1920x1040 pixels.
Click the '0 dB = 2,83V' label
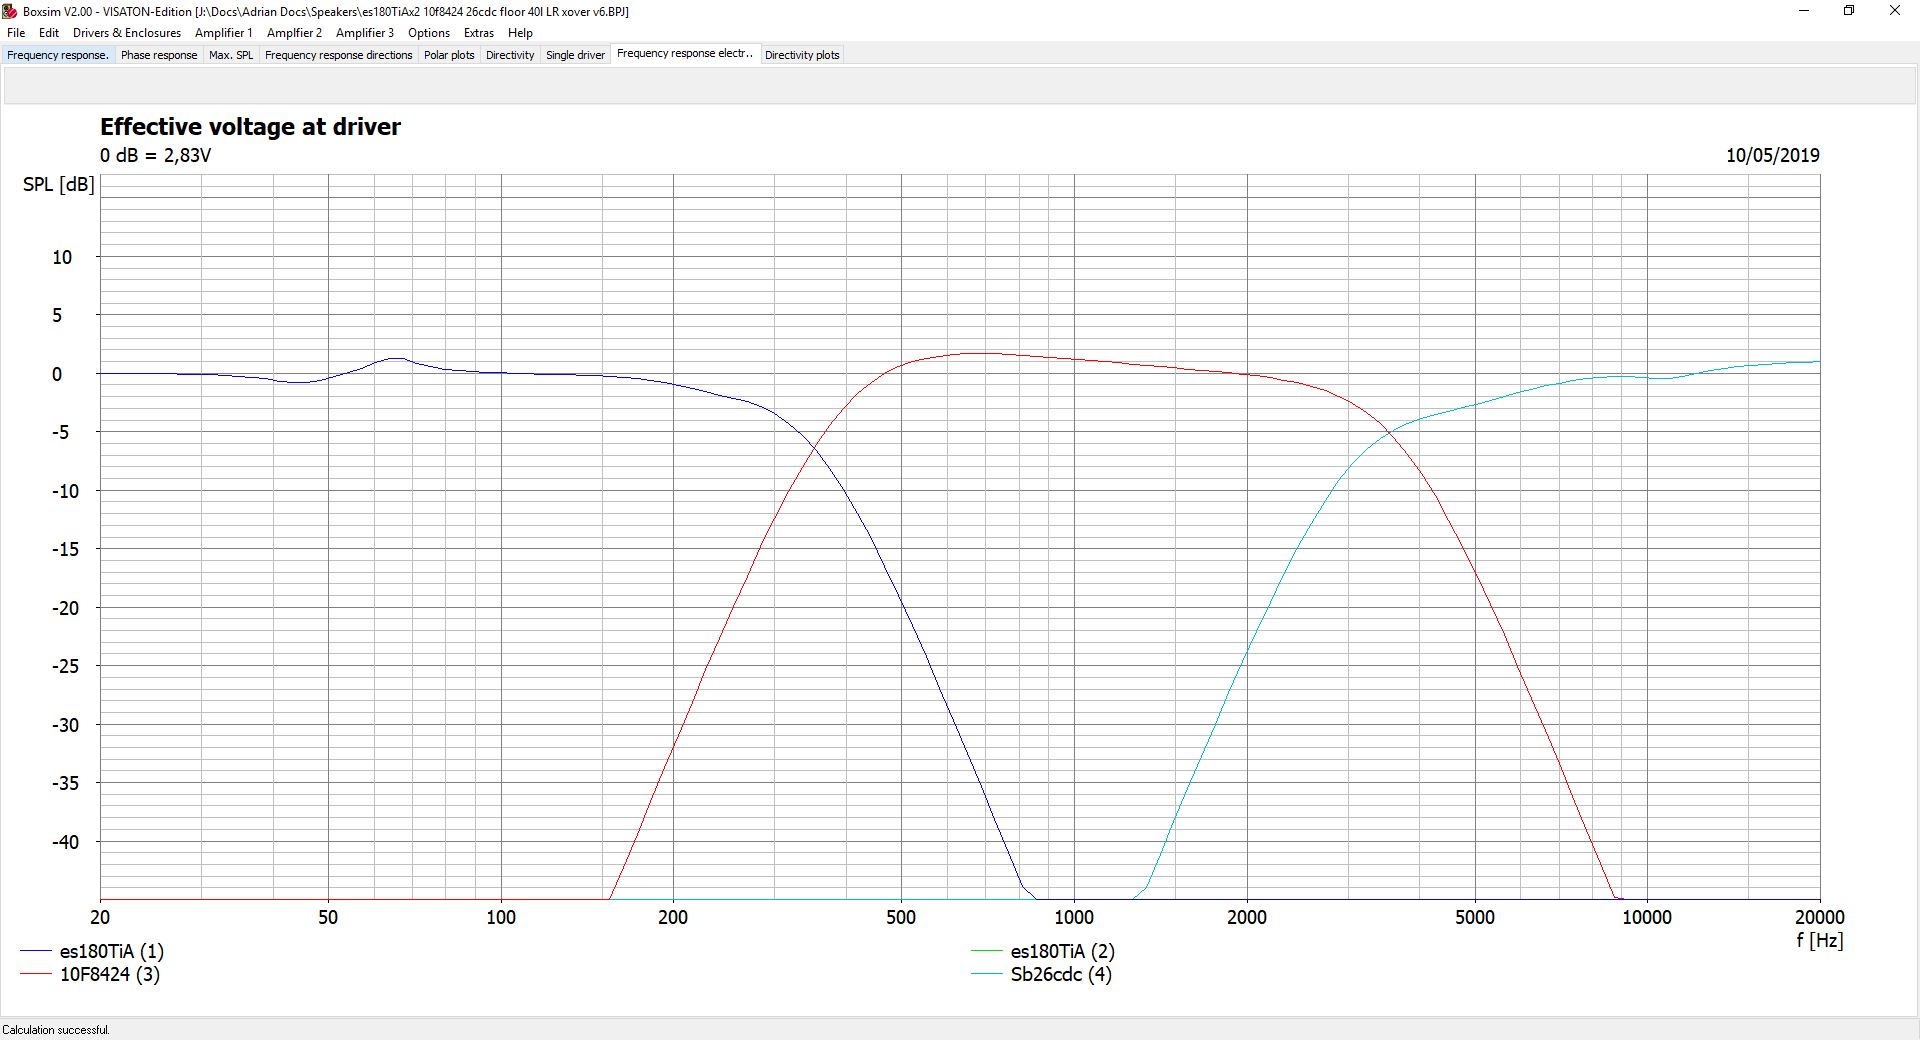[155, 155]
